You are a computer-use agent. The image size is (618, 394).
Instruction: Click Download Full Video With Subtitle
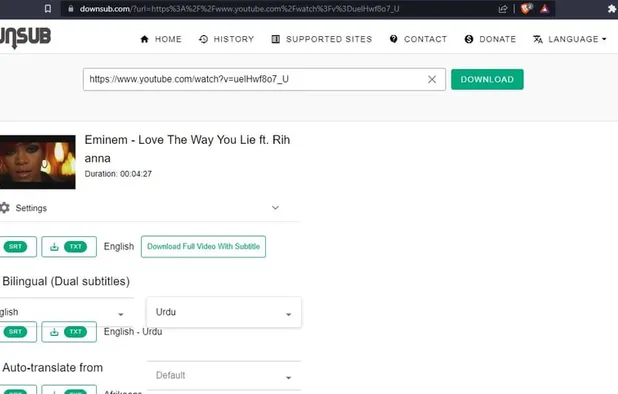[x=203, y=247]
